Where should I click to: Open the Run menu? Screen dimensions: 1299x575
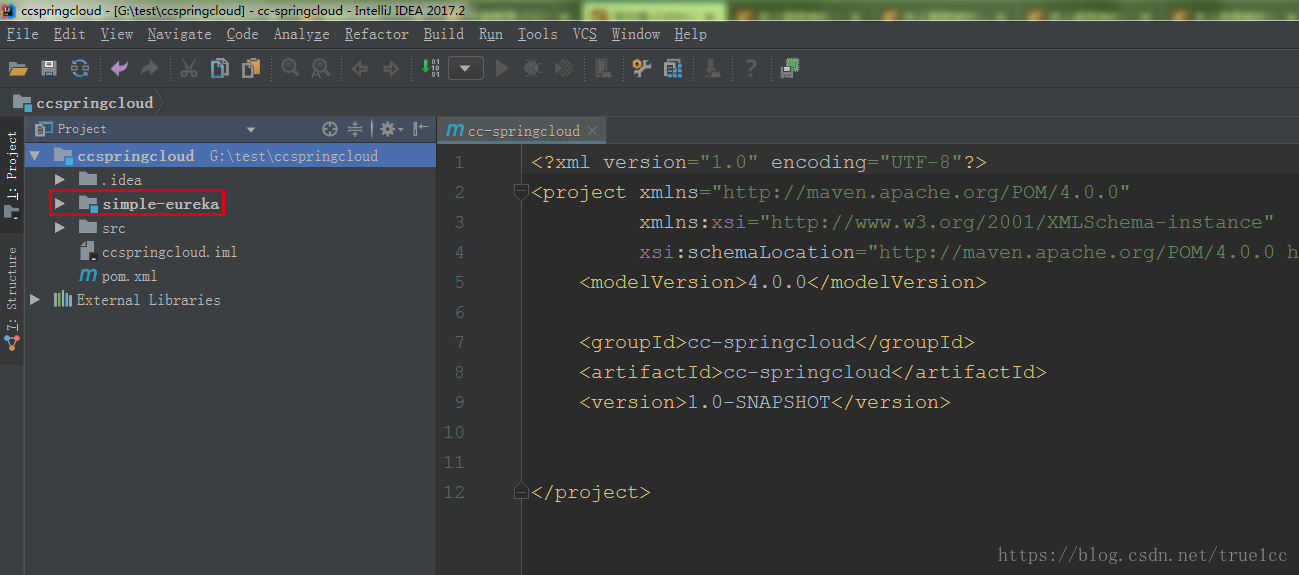[490, 34]
